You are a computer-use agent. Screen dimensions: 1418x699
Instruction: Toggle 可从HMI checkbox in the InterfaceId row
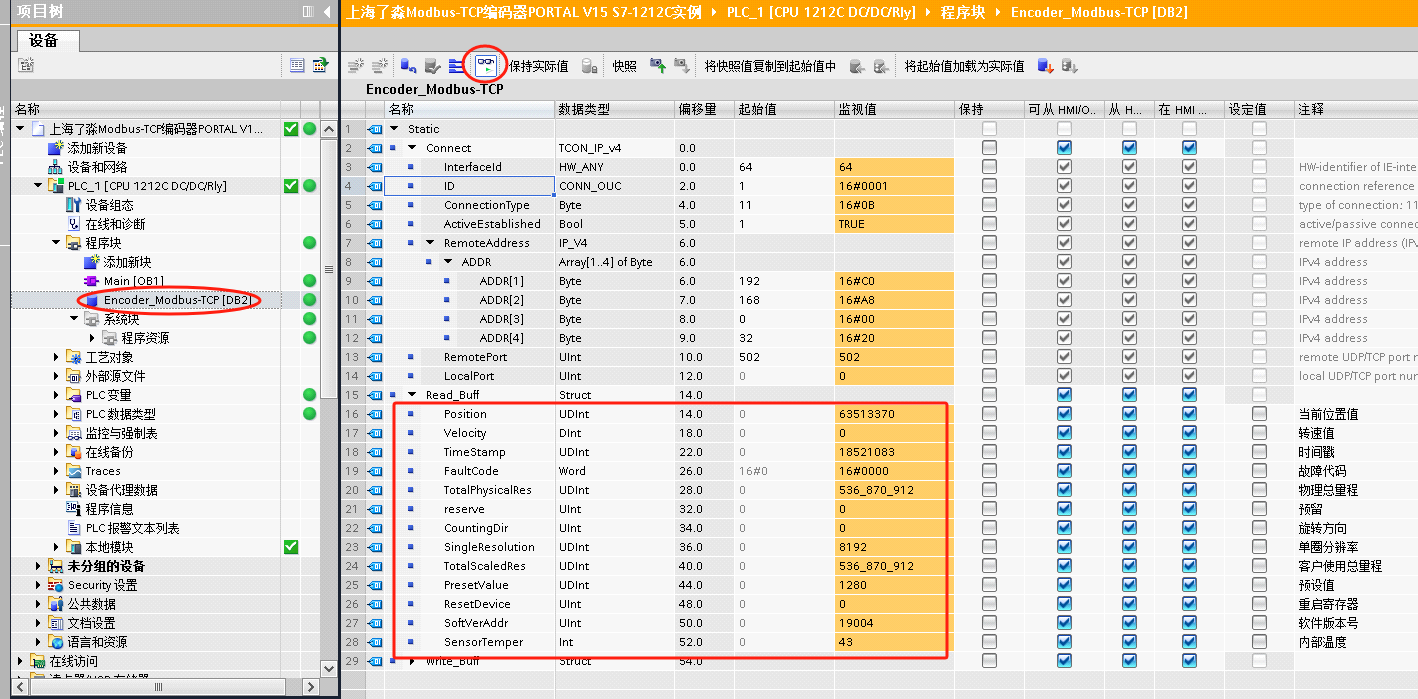point(1064,167)
